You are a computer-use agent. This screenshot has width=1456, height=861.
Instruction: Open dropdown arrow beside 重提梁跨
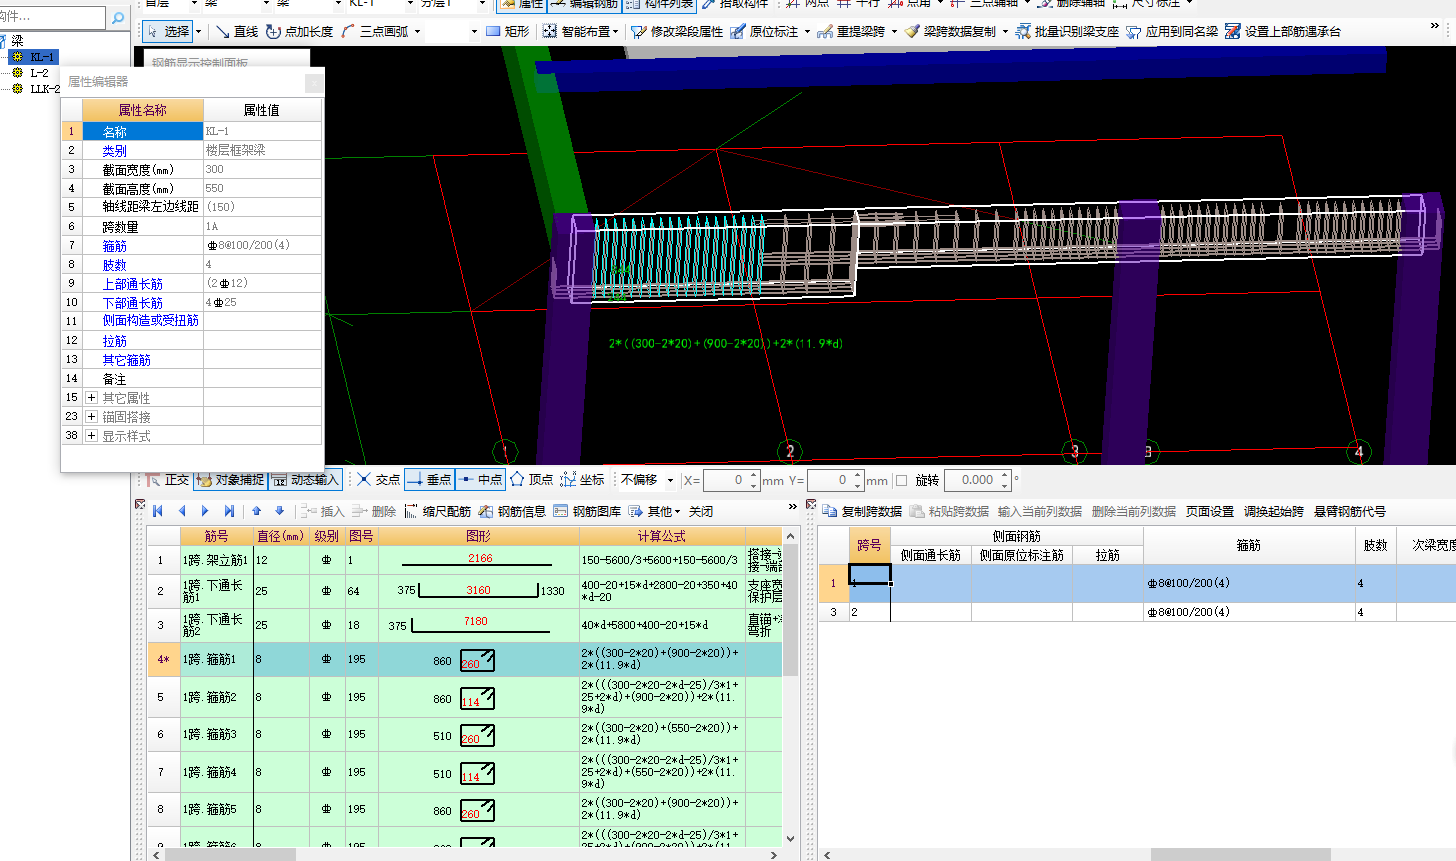pos(894,32)
